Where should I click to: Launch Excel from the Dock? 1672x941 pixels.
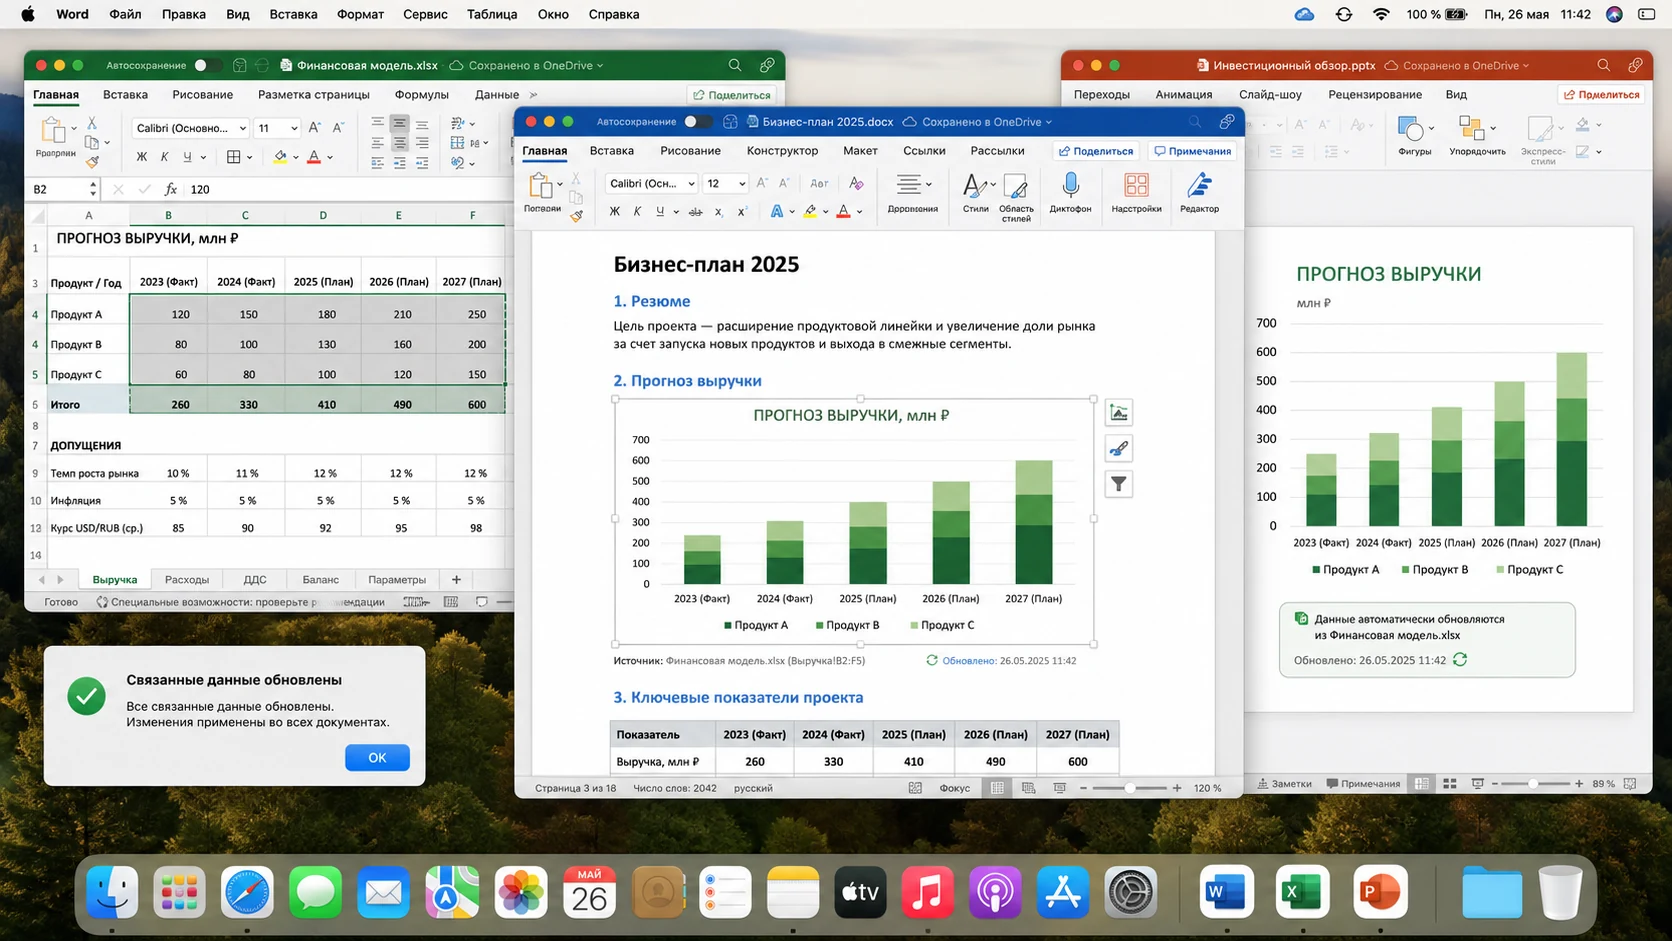(x=1302, y=892)
